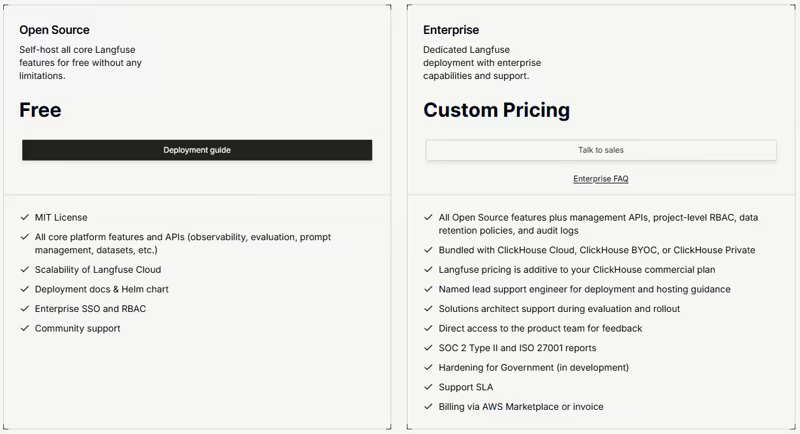Select the Open Source plan heading
This screenshot has height=434, width=800.
(x=54, y=30)
